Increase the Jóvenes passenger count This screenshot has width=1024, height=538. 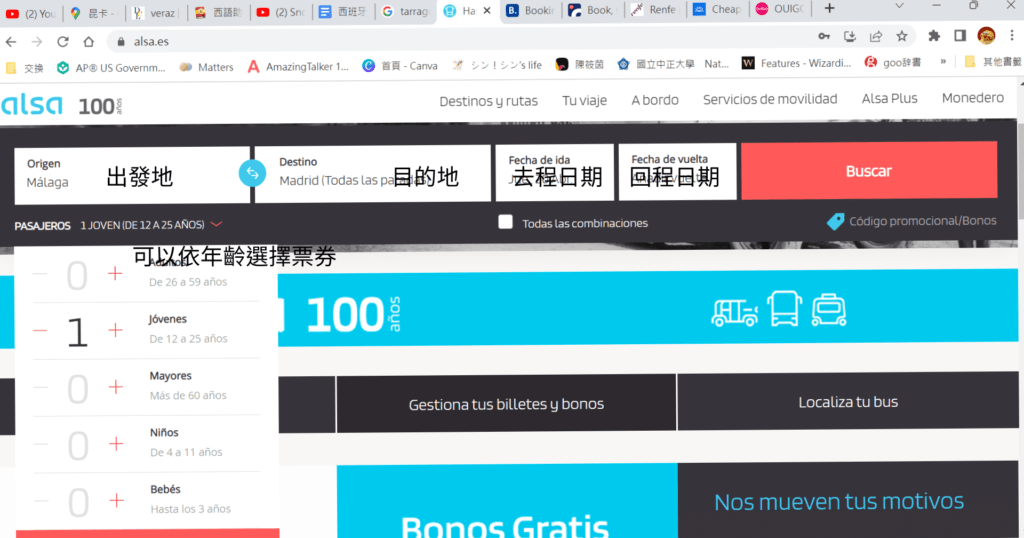[116, 330]
